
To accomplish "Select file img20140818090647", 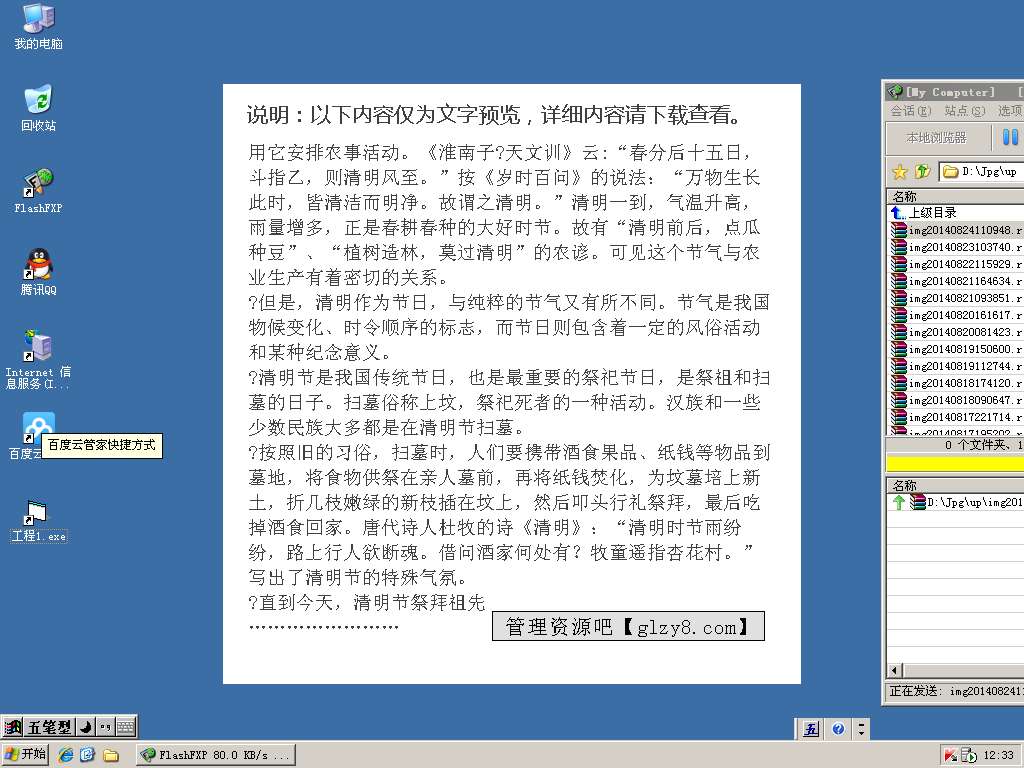I will pos(957,400).
